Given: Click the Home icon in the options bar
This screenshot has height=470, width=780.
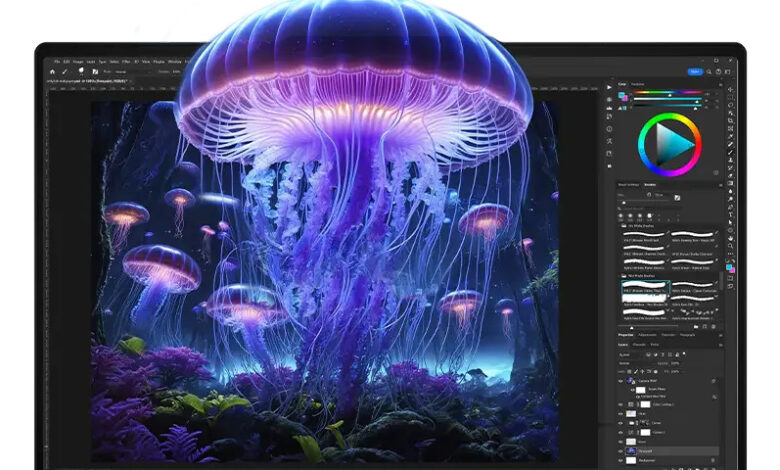Looking at the screenshot, I should click(x=52, y=72).
